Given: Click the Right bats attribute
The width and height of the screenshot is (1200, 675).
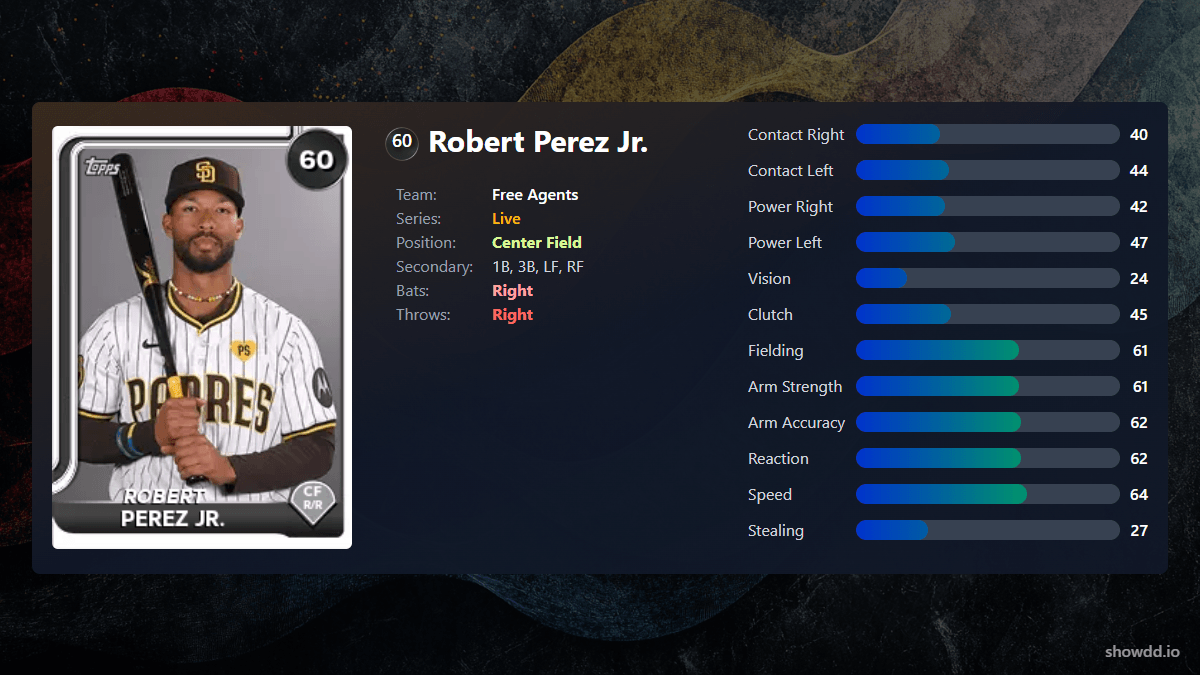Looking at the screenshot, I should (512, 290).
